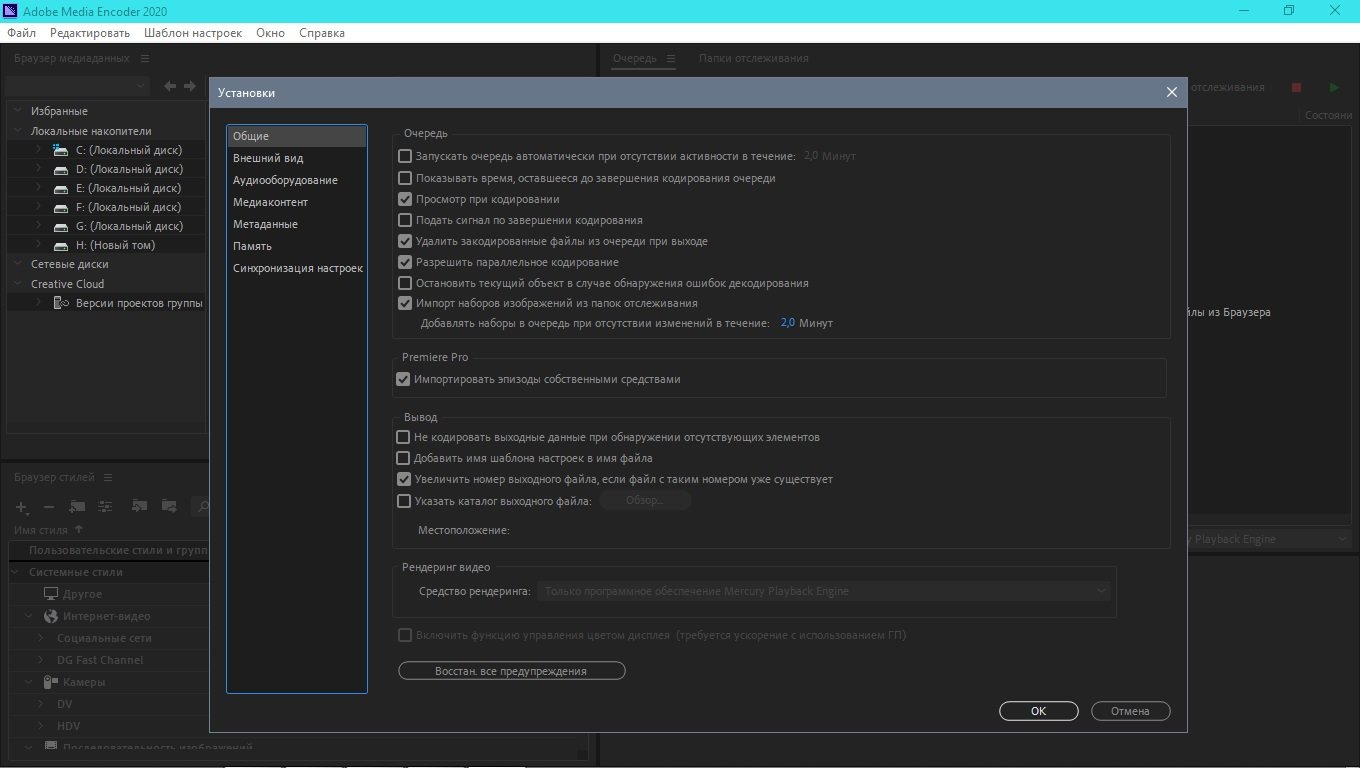This screenshot has width=1360, height=768.
Task: Click the preset settings sliders icon
Action: click(x=105, y=507)
